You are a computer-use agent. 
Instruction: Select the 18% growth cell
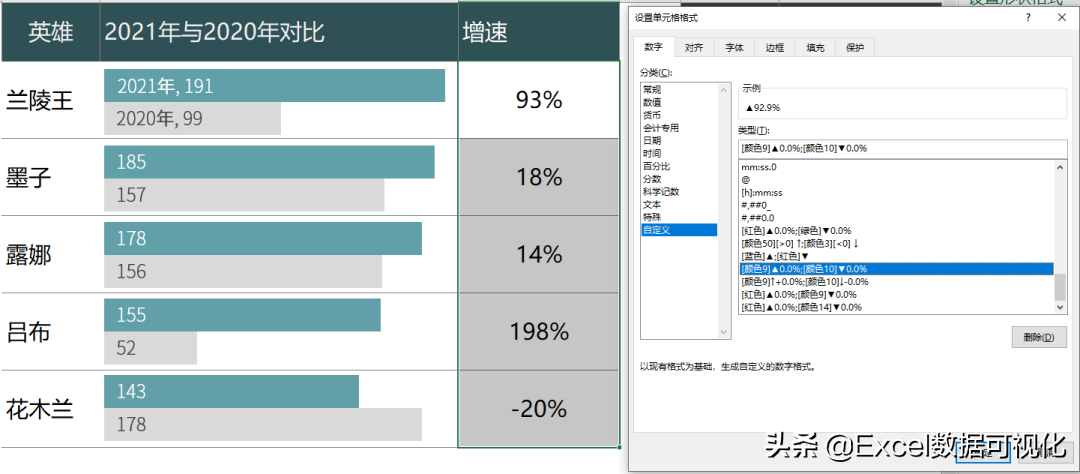point(539,178)
